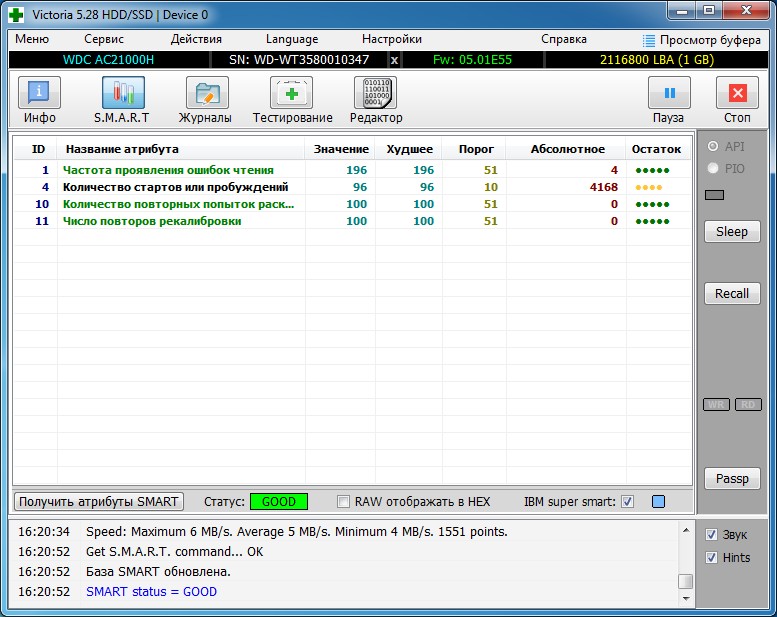
Task: Click the WDC AC21000H drive model
Action: (x=109, y=60)
